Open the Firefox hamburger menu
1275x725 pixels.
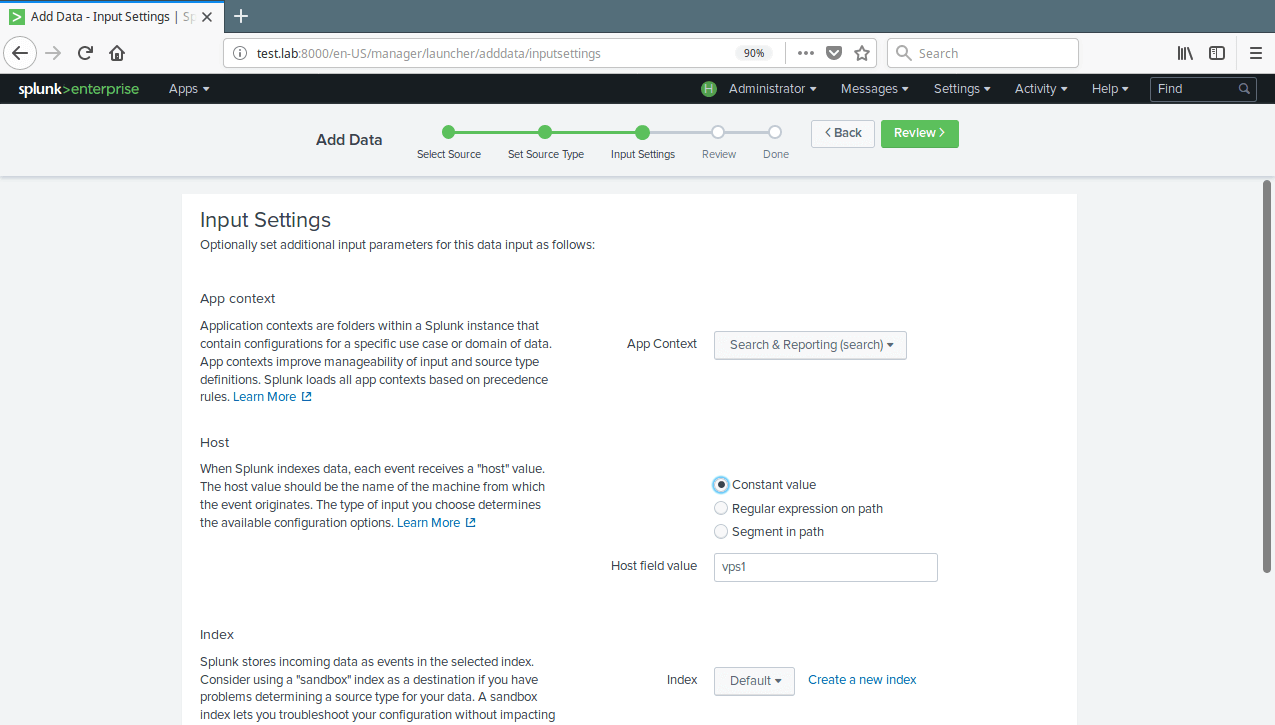pos(1256,53)
